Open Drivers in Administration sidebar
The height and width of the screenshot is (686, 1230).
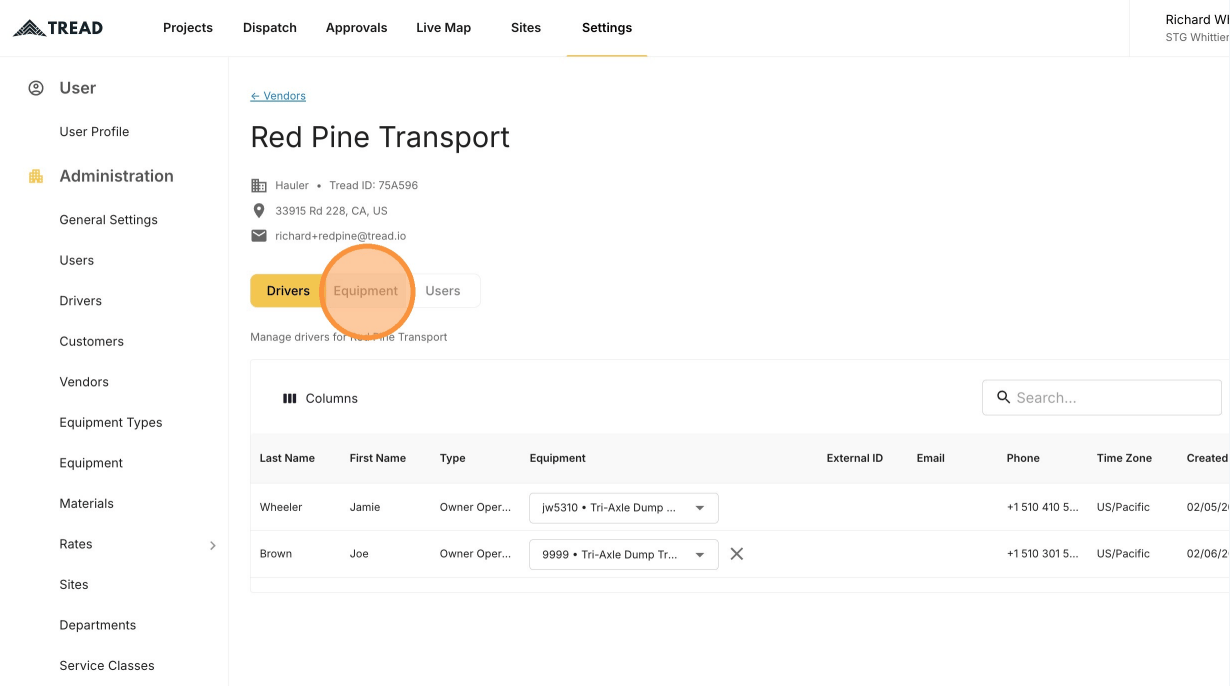click(x=81, y=301)
